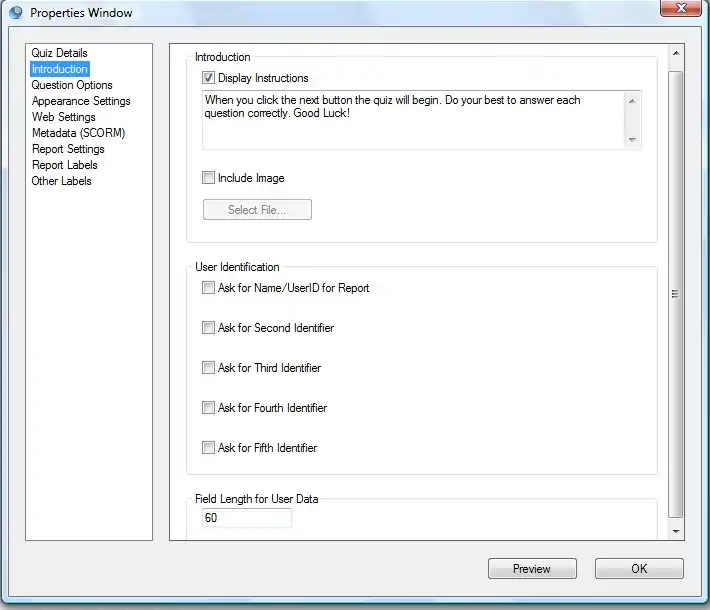Viewport: 710px width, 610px height.
Task: Click the Properties Window title bar icon
Action: [16, 13]
